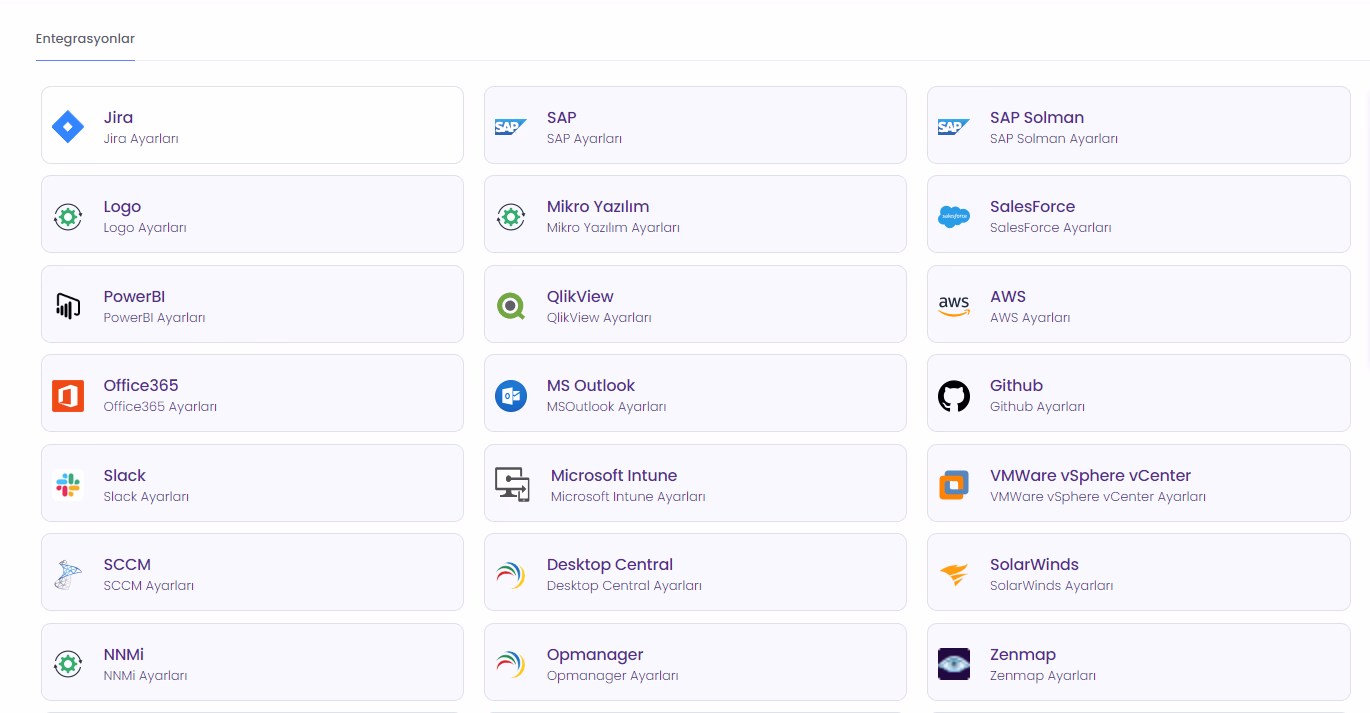Click the NNMi gear icon
Viewport: 1370px width, 713px height.
[x=68, y=664]
